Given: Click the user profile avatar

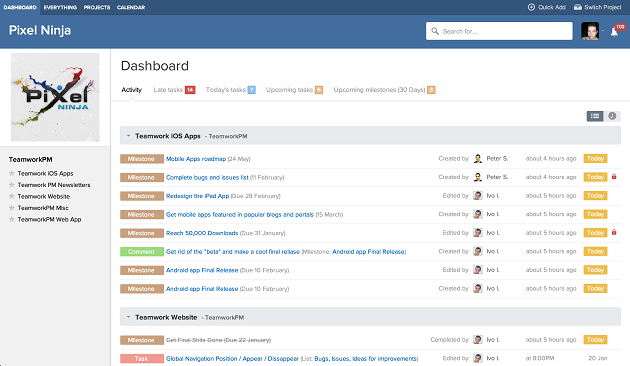Looking at the screenshot, I should (x=590, y=31).
